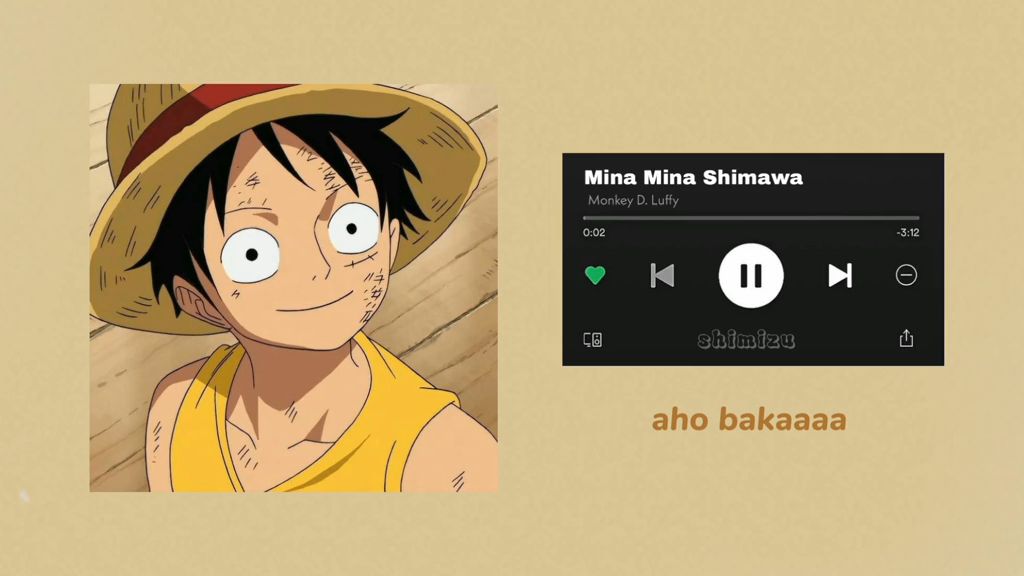1024x576 pixels.
Task: Pause the currently playing song
Action: coord(751,276)
